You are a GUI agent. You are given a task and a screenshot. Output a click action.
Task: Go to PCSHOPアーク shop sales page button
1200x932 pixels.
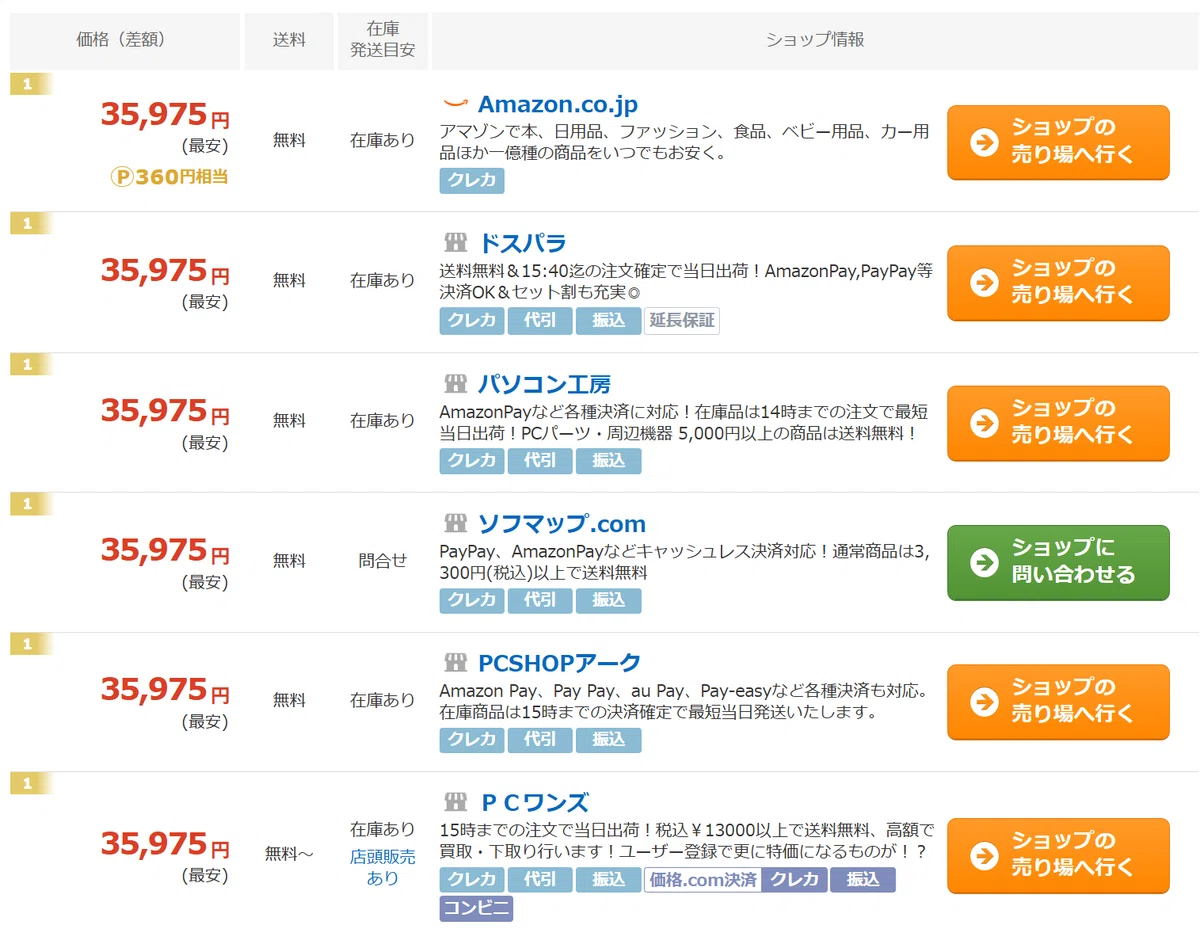tap(1058, 702)
